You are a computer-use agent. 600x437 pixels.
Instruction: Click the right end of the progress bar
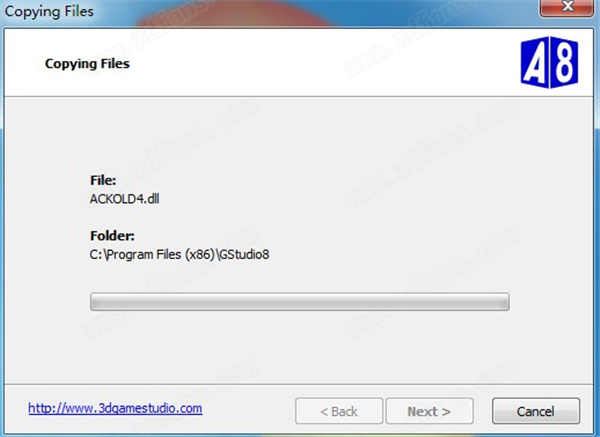[x=504, y=302]
